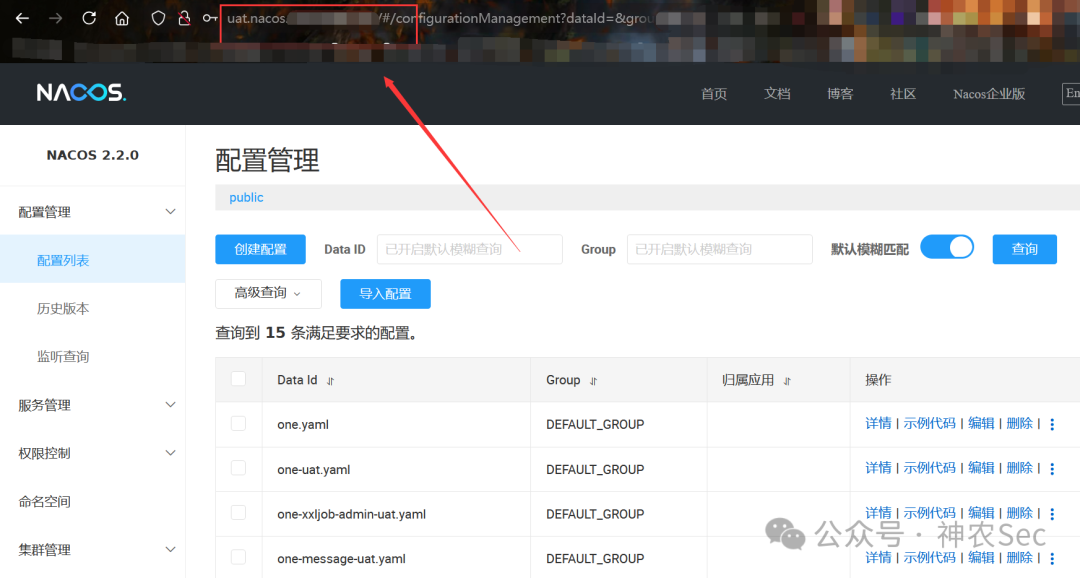The image size is (1080, 578).
Task: Open 博客 in top navigation
Action: click(x=840, y=94)
